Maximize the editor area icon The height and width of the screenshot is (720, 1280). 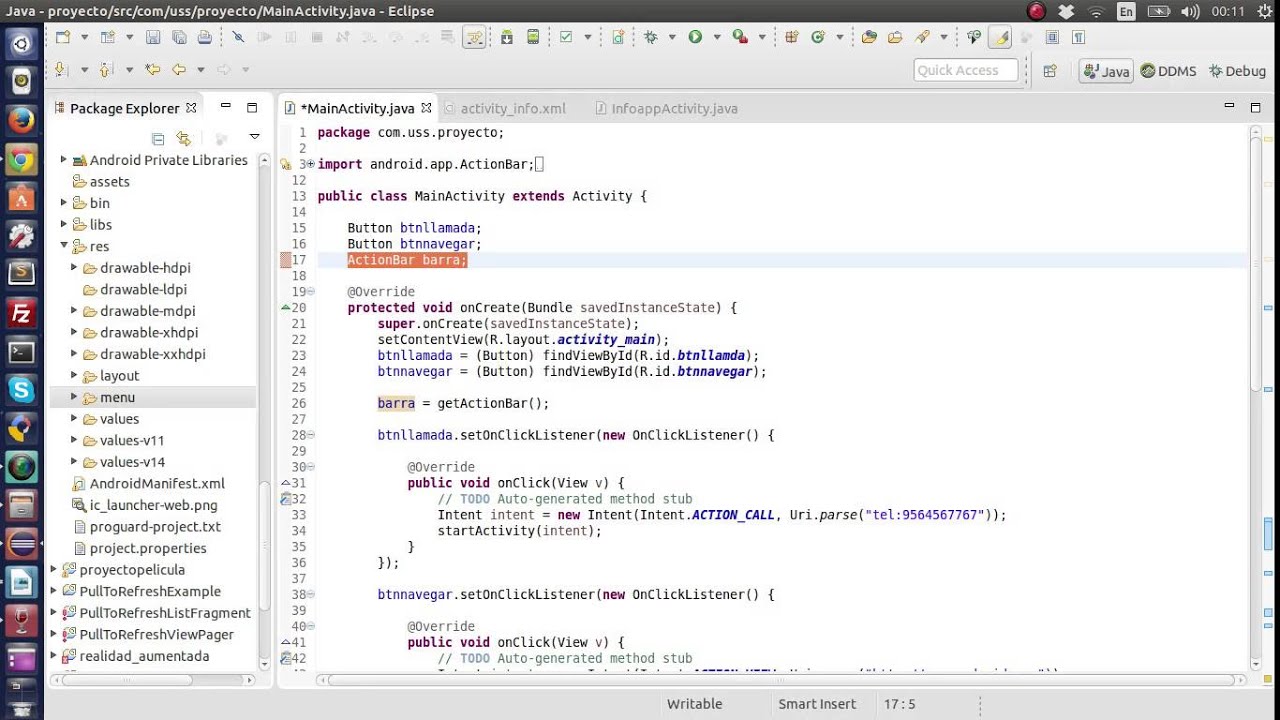pos(1255,107)
